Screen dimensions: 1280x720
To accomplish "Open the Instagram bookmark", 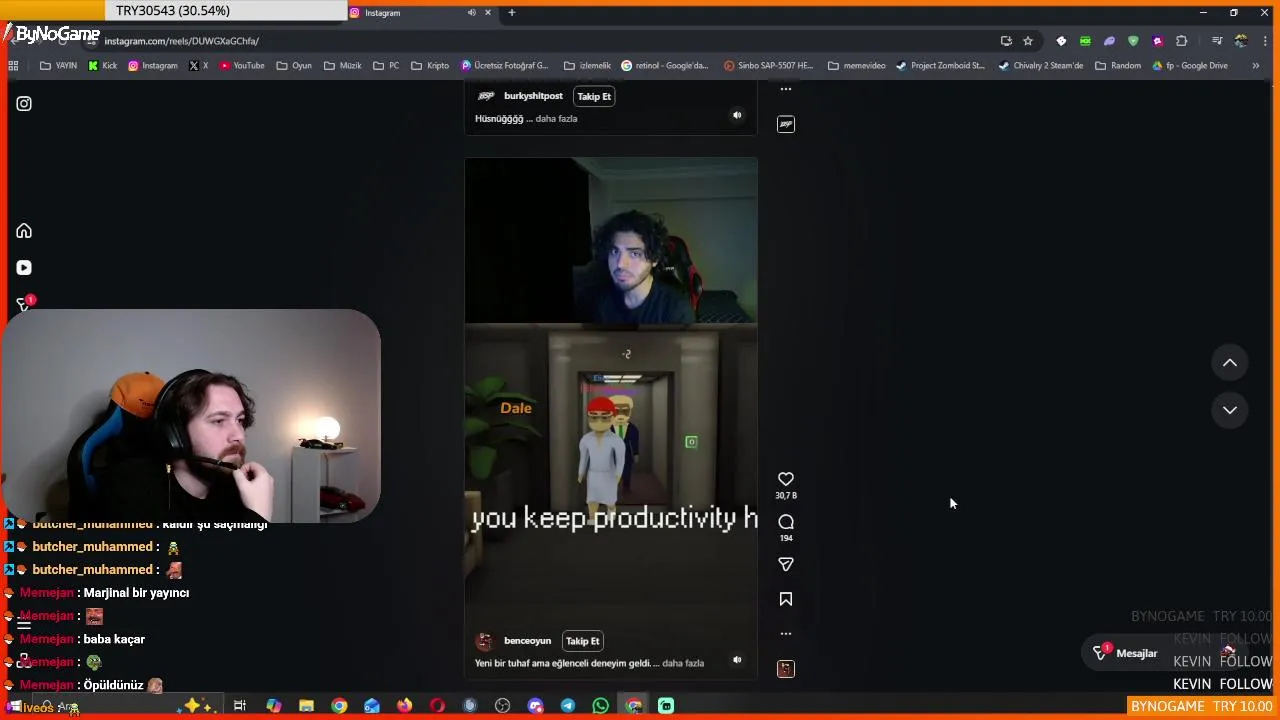I will [x=153, y=66].
